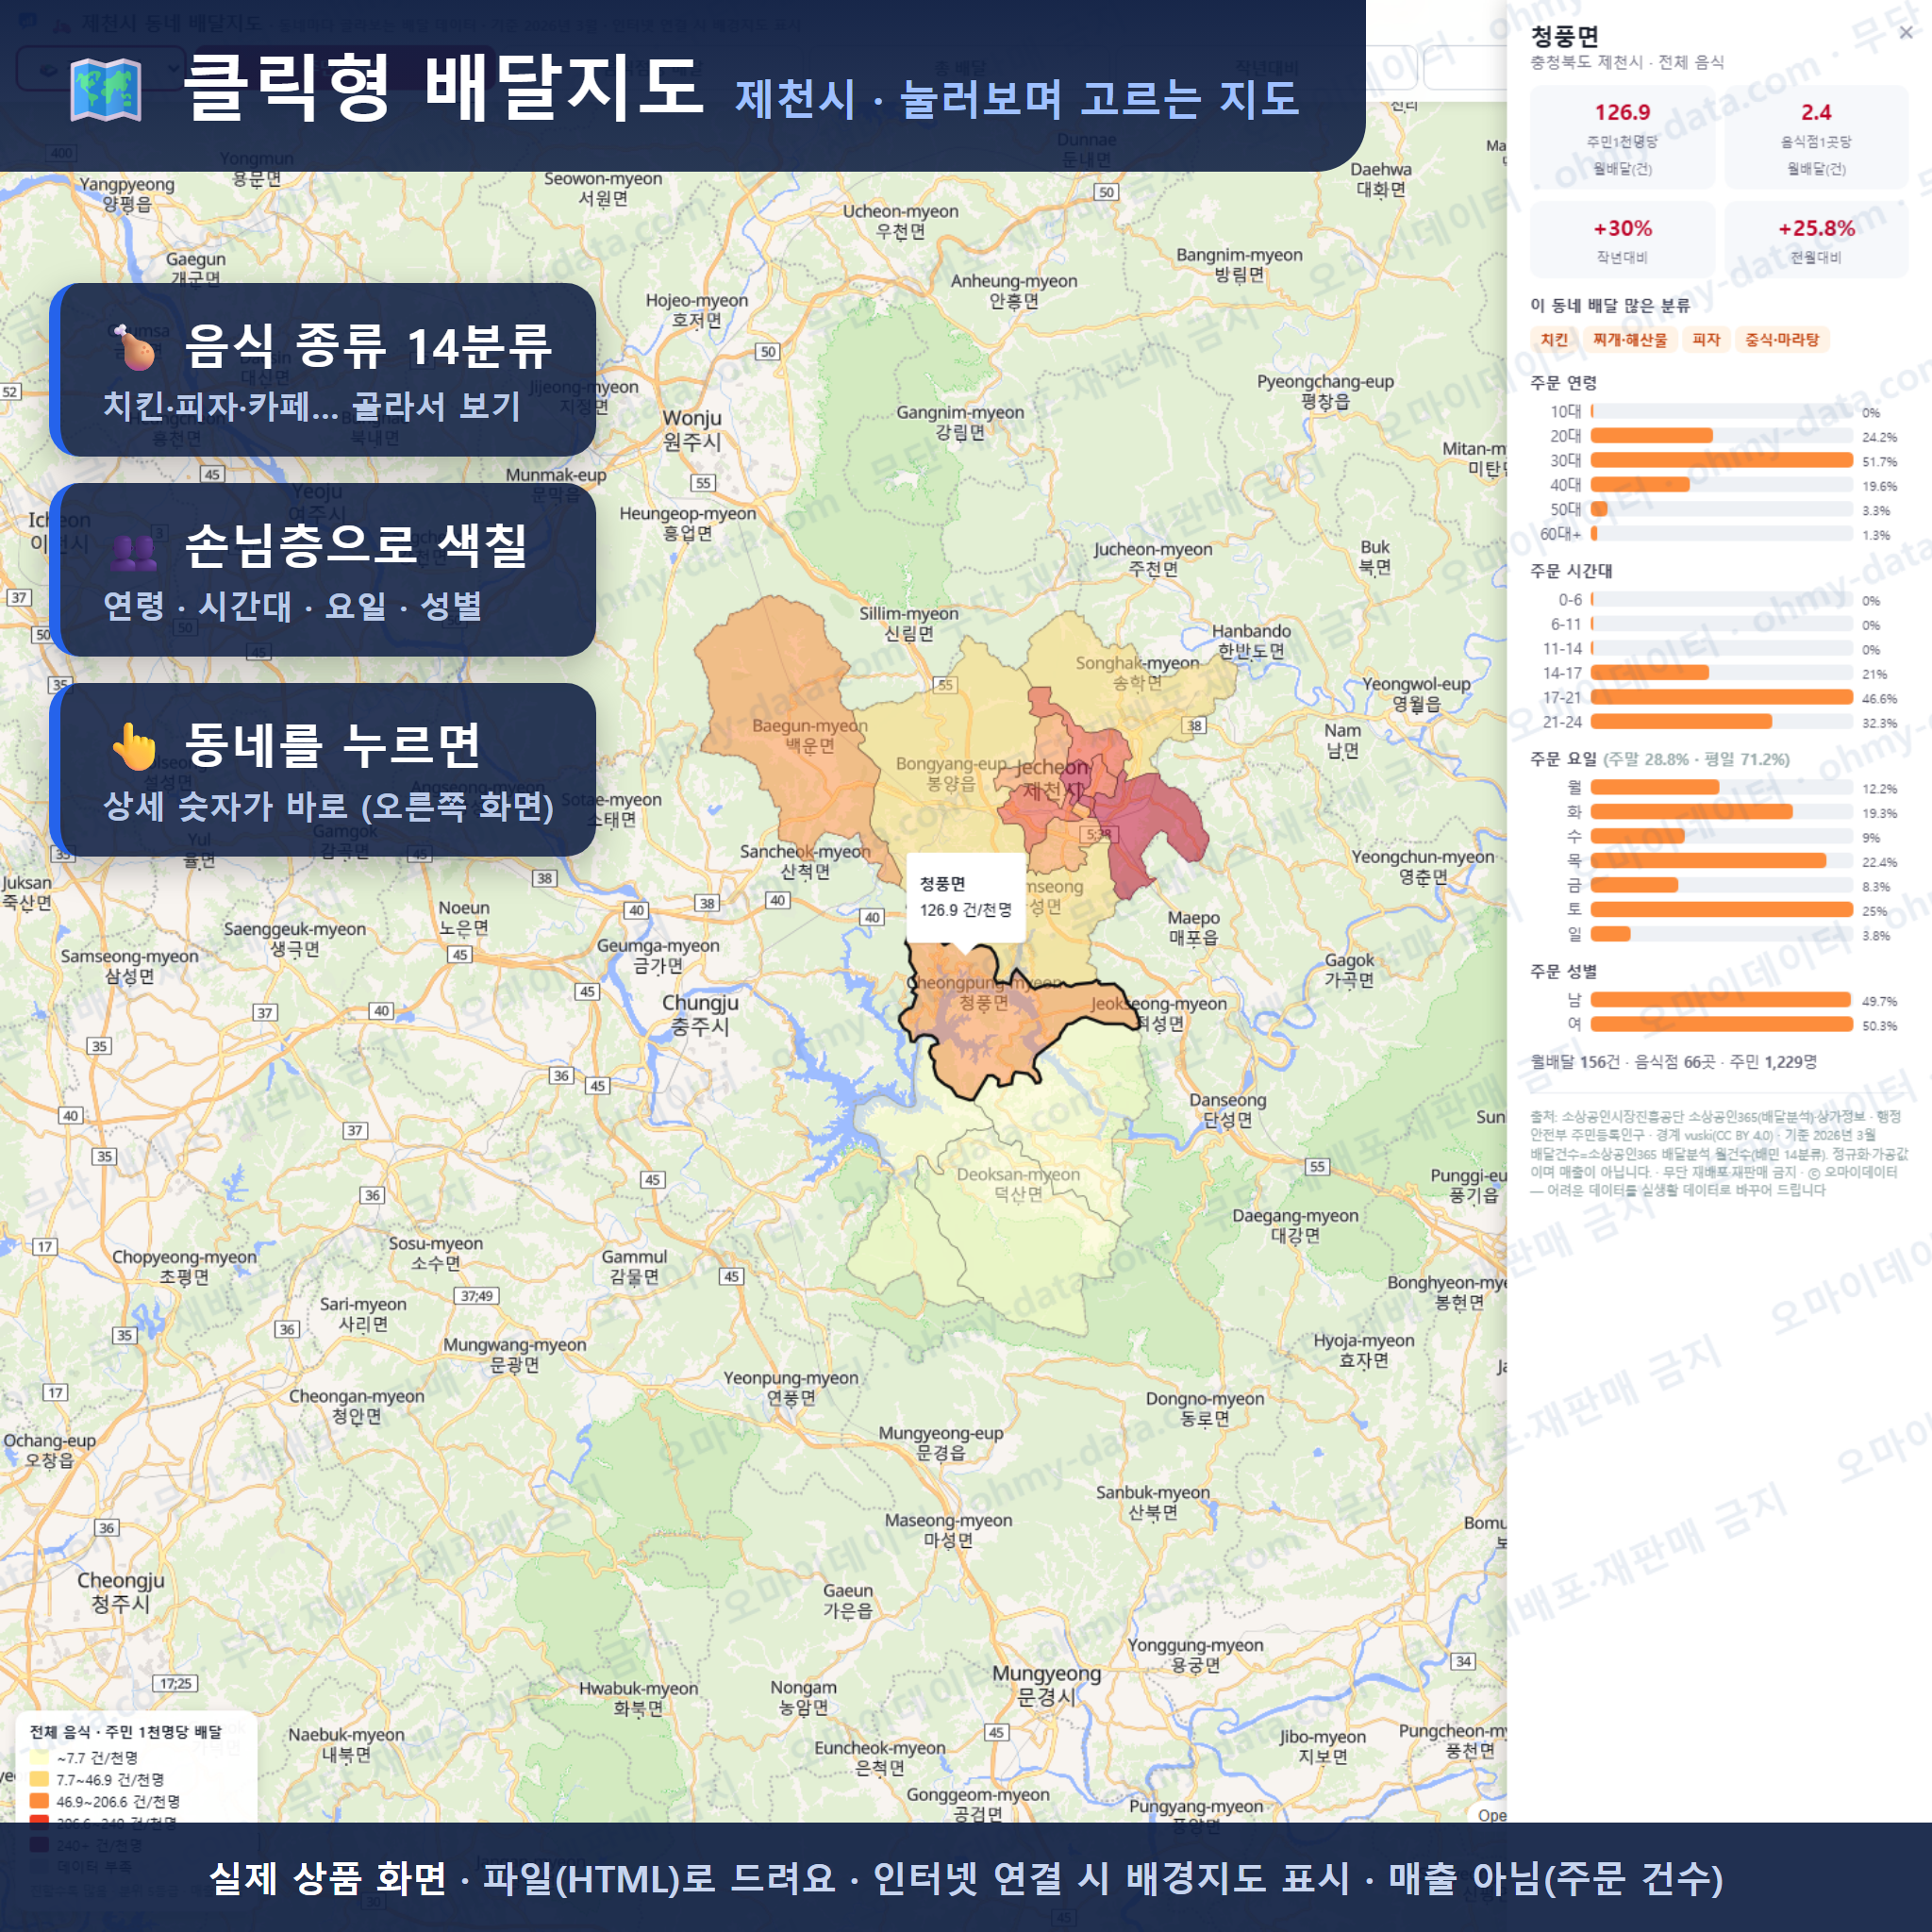Viewport: 1932px width, 1932px height.
Task: Click the 주문 성별 section heading
Action: tap(1564, 971)
